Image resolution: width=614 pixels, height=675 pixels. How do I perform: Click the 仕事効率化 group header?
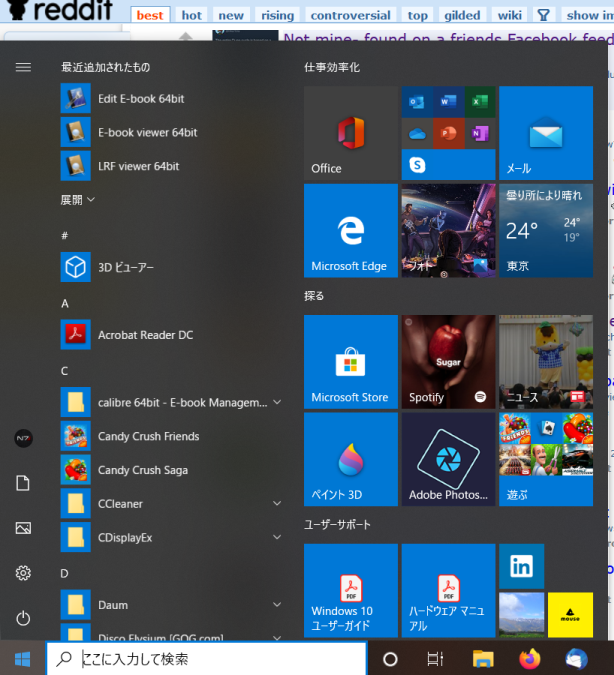click(332, 67)
